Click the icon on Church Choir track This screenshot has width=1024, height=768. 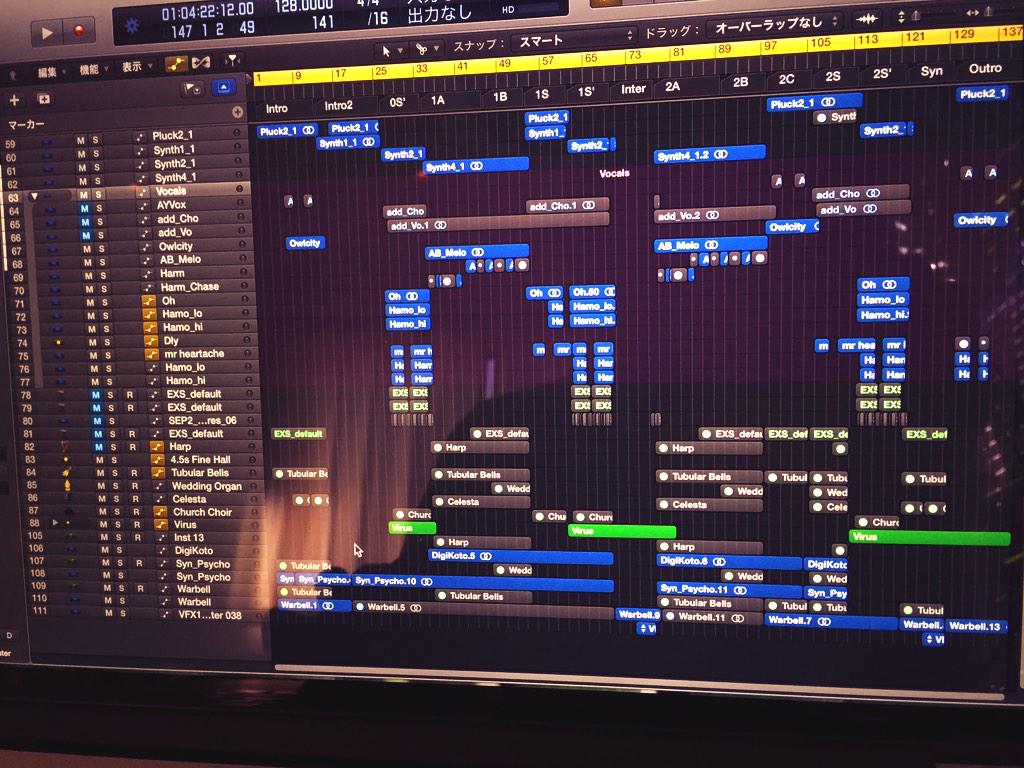point(160,512)
